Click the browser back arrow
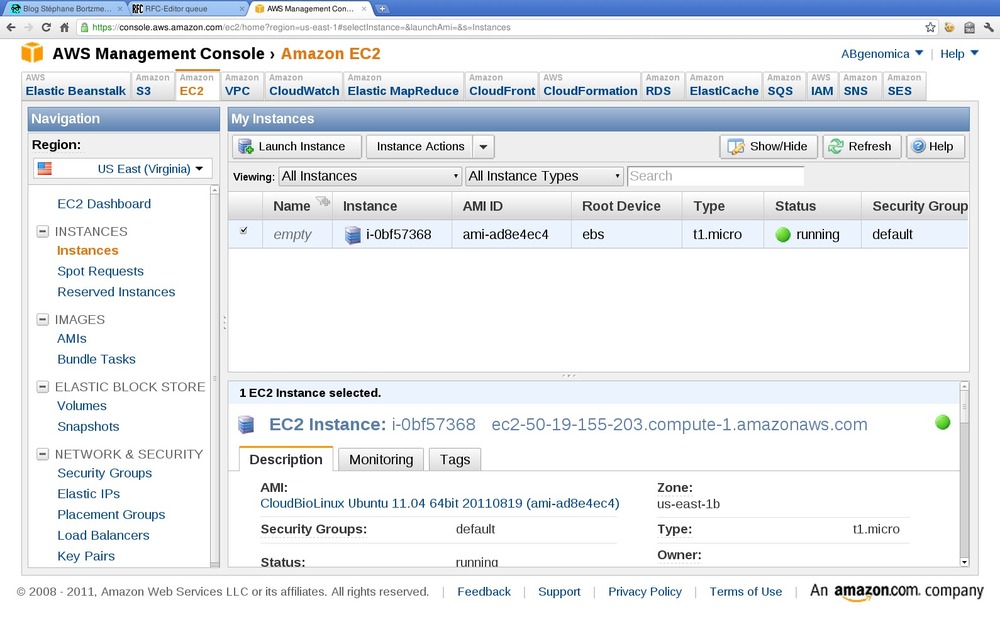Image resolution: width=1000 pixels, height=624 pixels. [x=11, y=27]
